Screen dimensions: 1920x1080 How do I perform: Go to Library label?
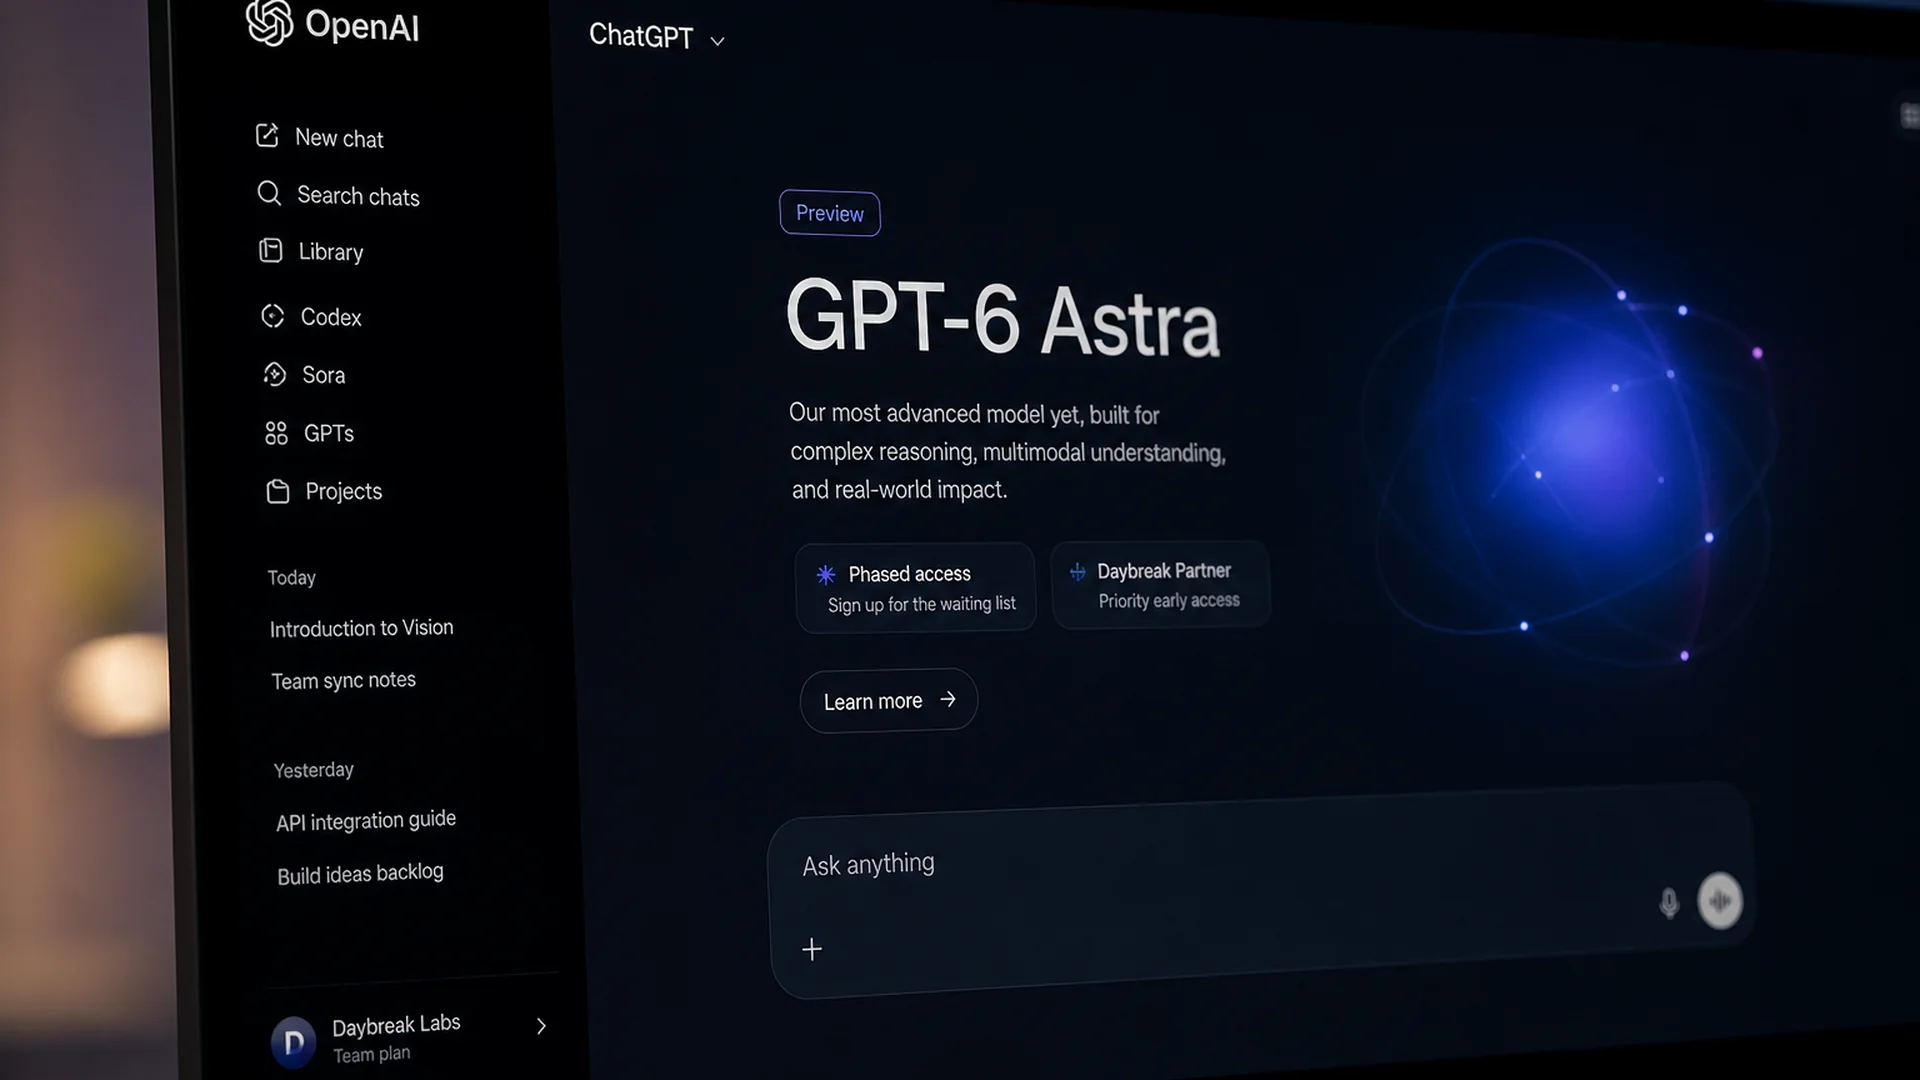[x=331, y=252]
